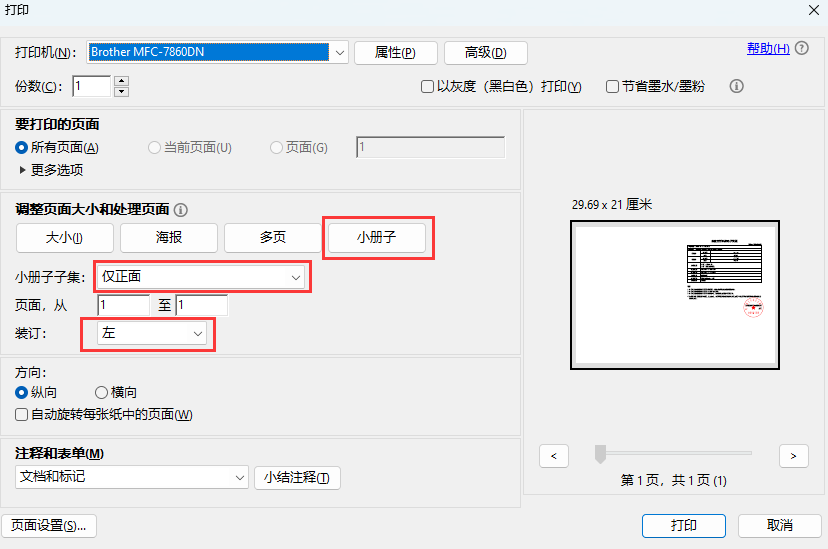Enable grayscale (black and white) printing
This screenshot has width=828, height=549.
[428, 87]
